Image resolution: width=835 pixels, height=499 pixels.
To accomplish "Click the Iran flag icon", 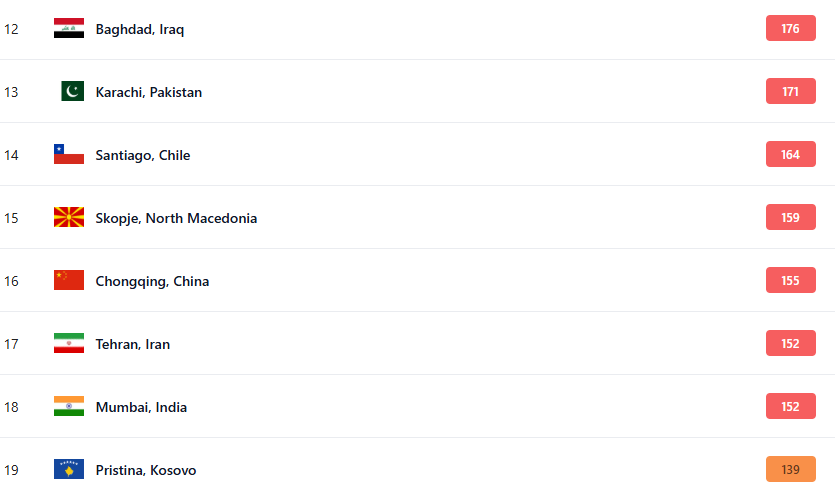I will (x=69, y=344).
